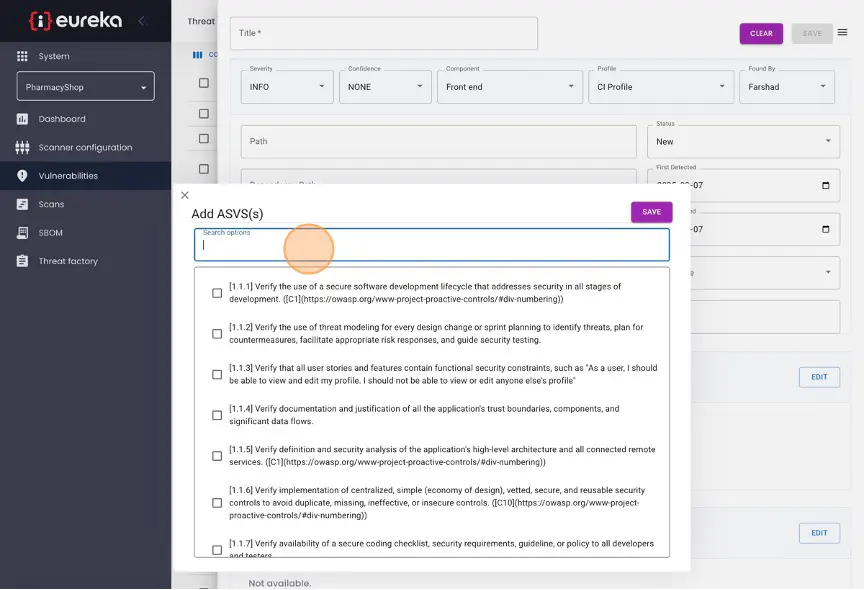Open the PharmacyShop project selector

coord(85,86)
